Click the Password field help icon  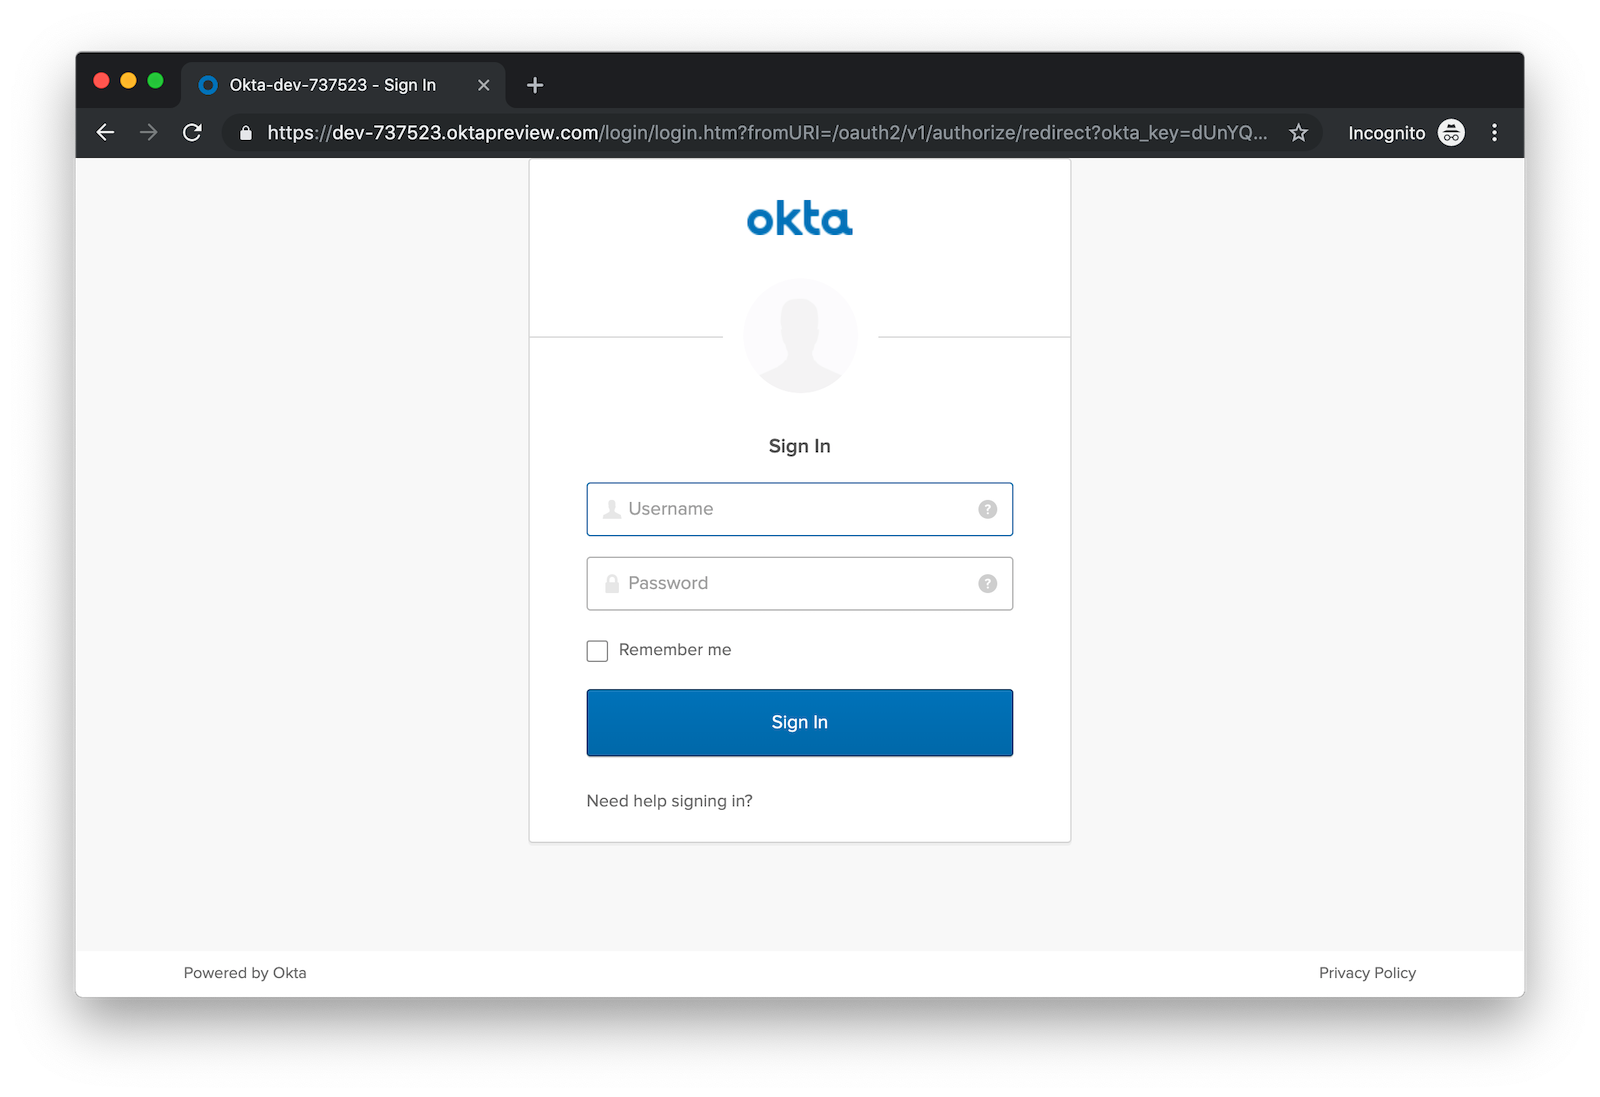987,584
